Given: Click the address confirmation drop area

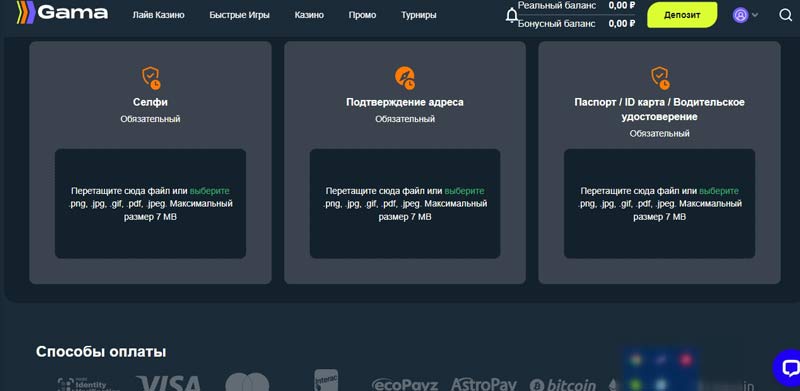Looking at the screenshot, I should 405,204.
